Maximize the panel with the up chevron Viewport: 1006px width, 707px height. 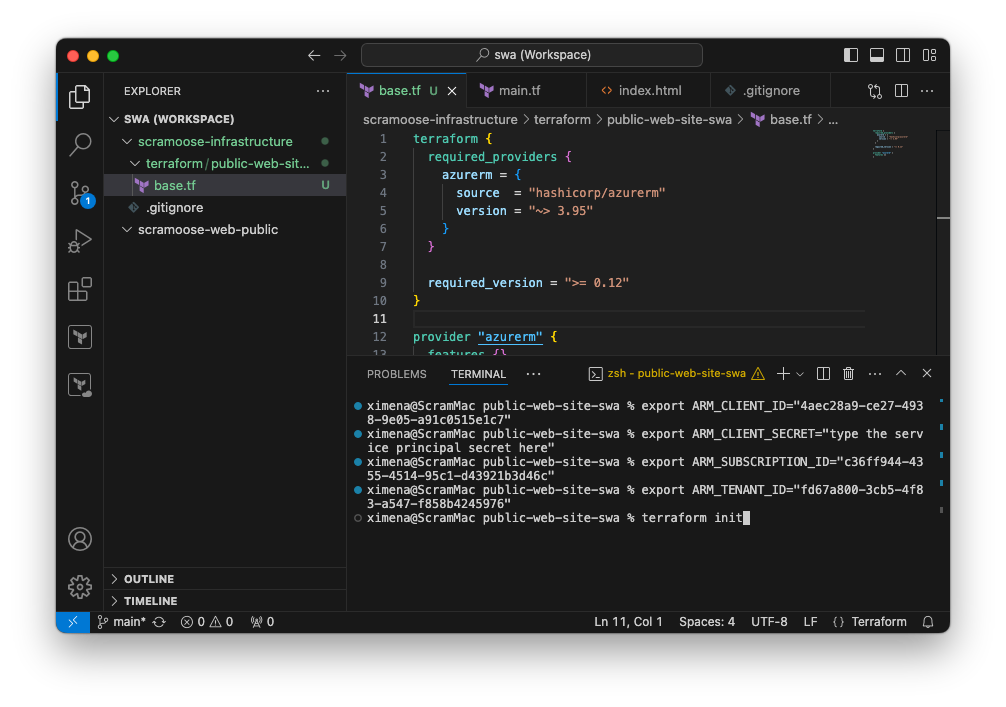point(901,373)
